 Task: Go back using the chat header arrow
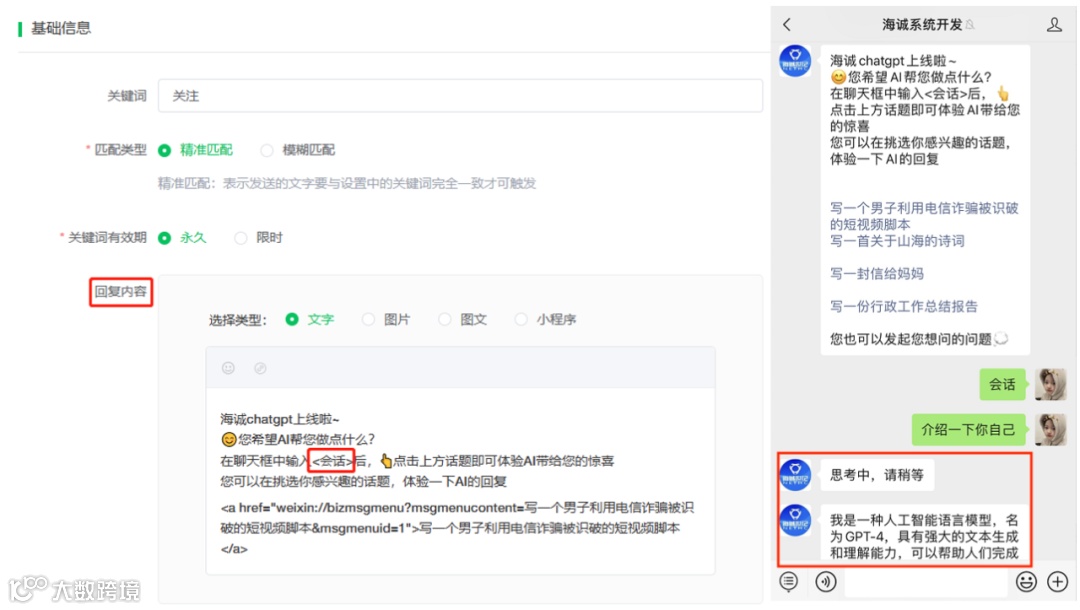pyautogui.click(x=787, y=25)
